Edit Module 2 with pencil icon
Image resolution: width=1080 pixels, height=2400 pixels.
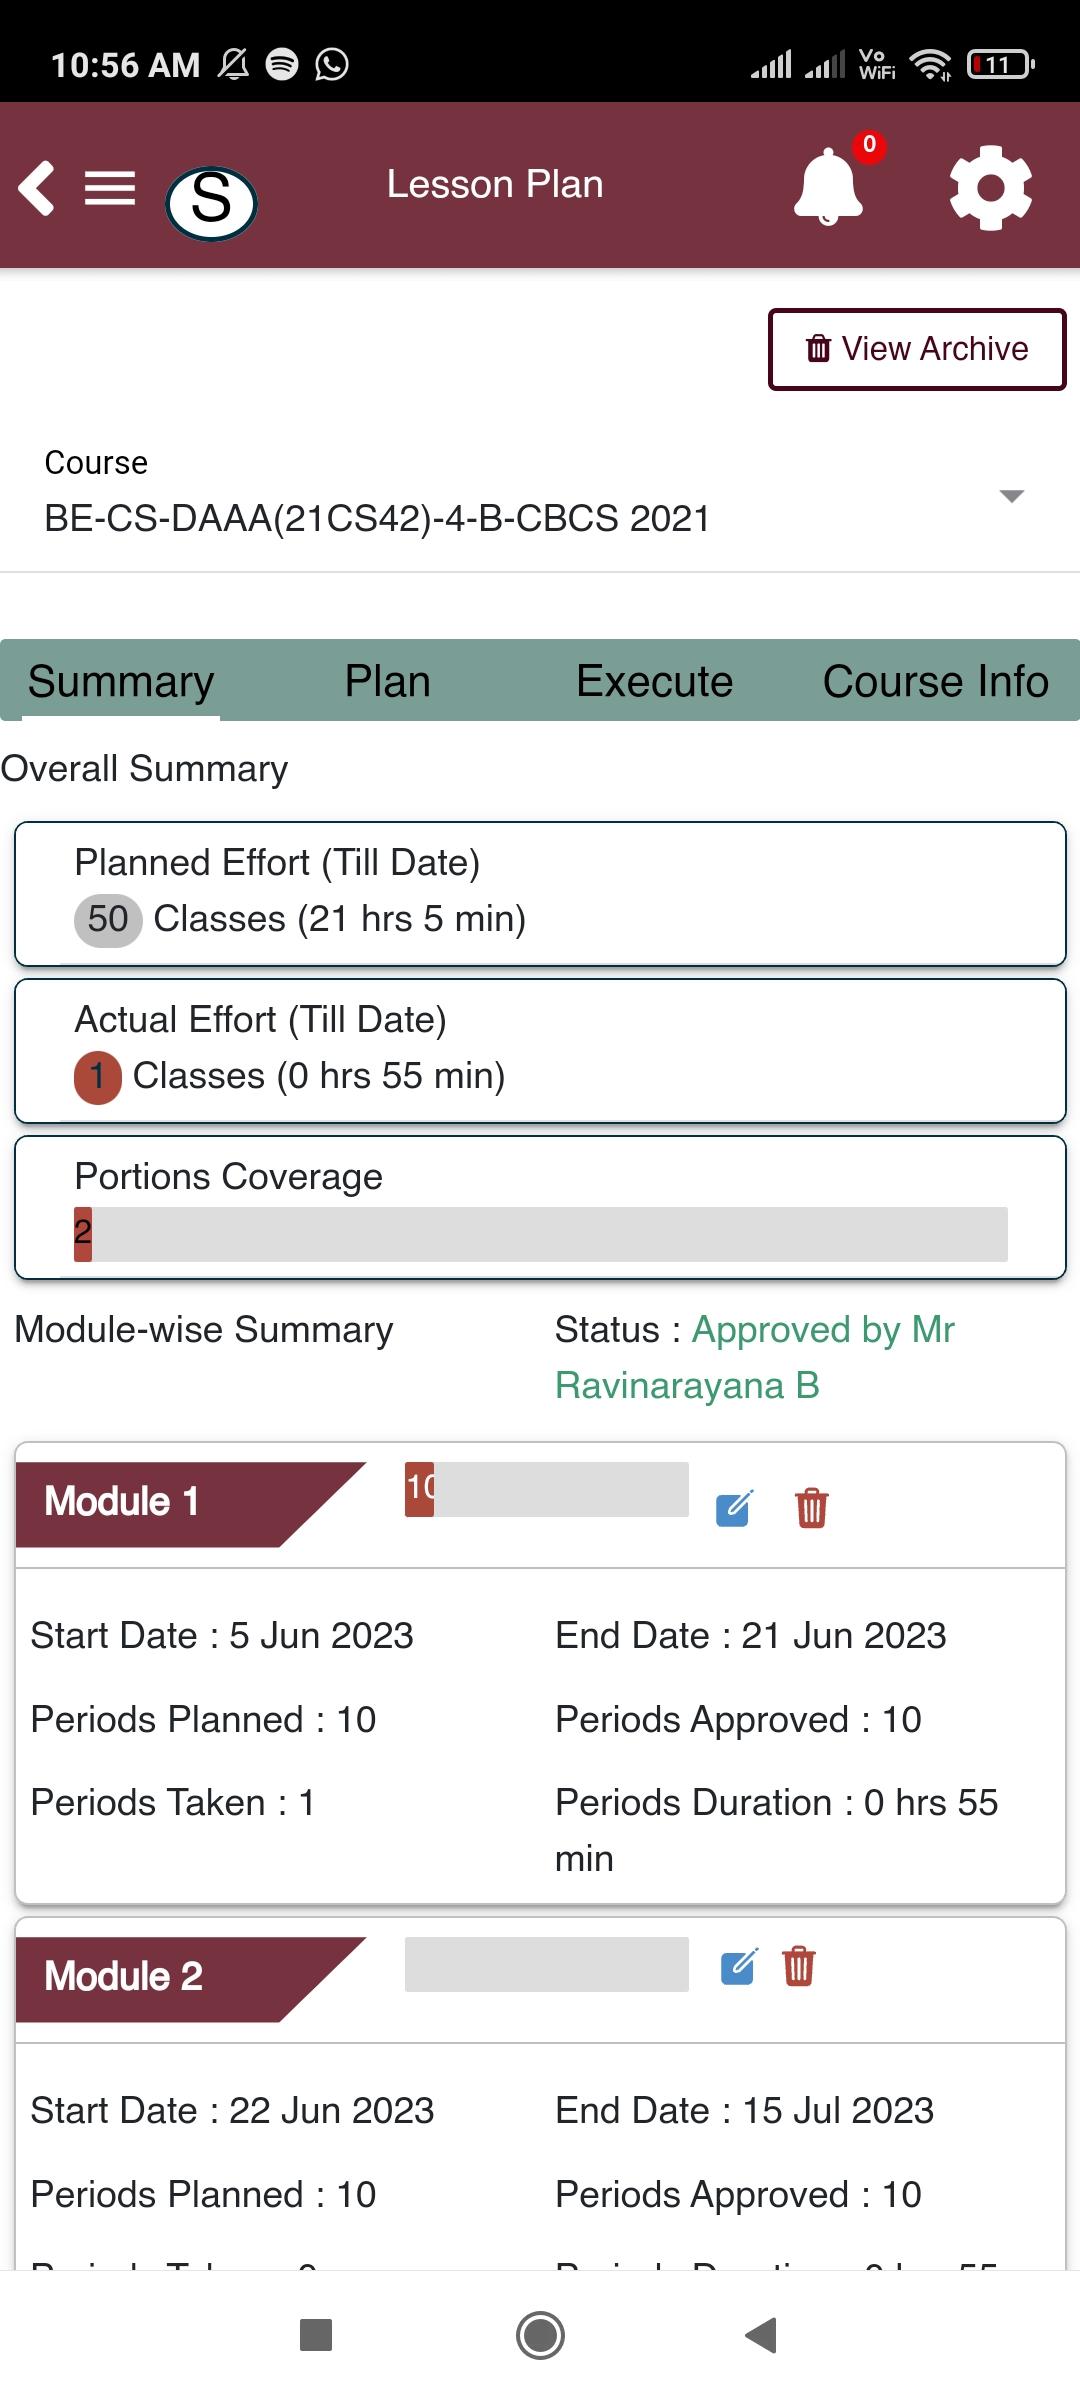point(740,1966)
